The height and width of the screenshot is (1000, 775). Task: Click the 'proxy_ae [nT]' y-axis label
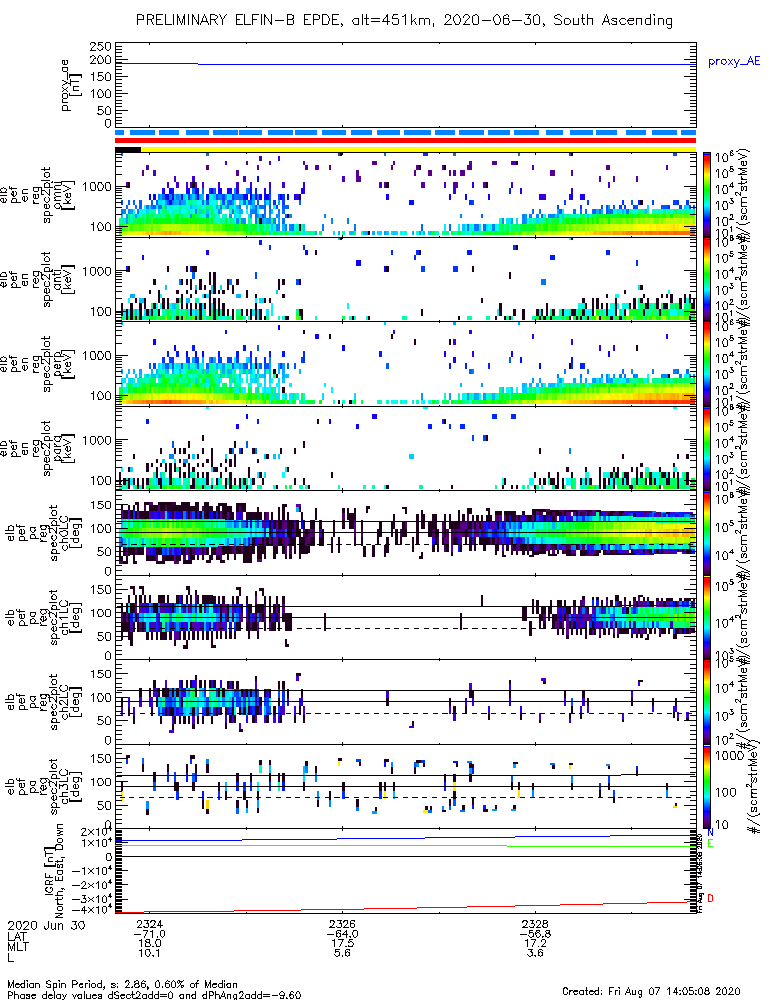tap(70, 85)
